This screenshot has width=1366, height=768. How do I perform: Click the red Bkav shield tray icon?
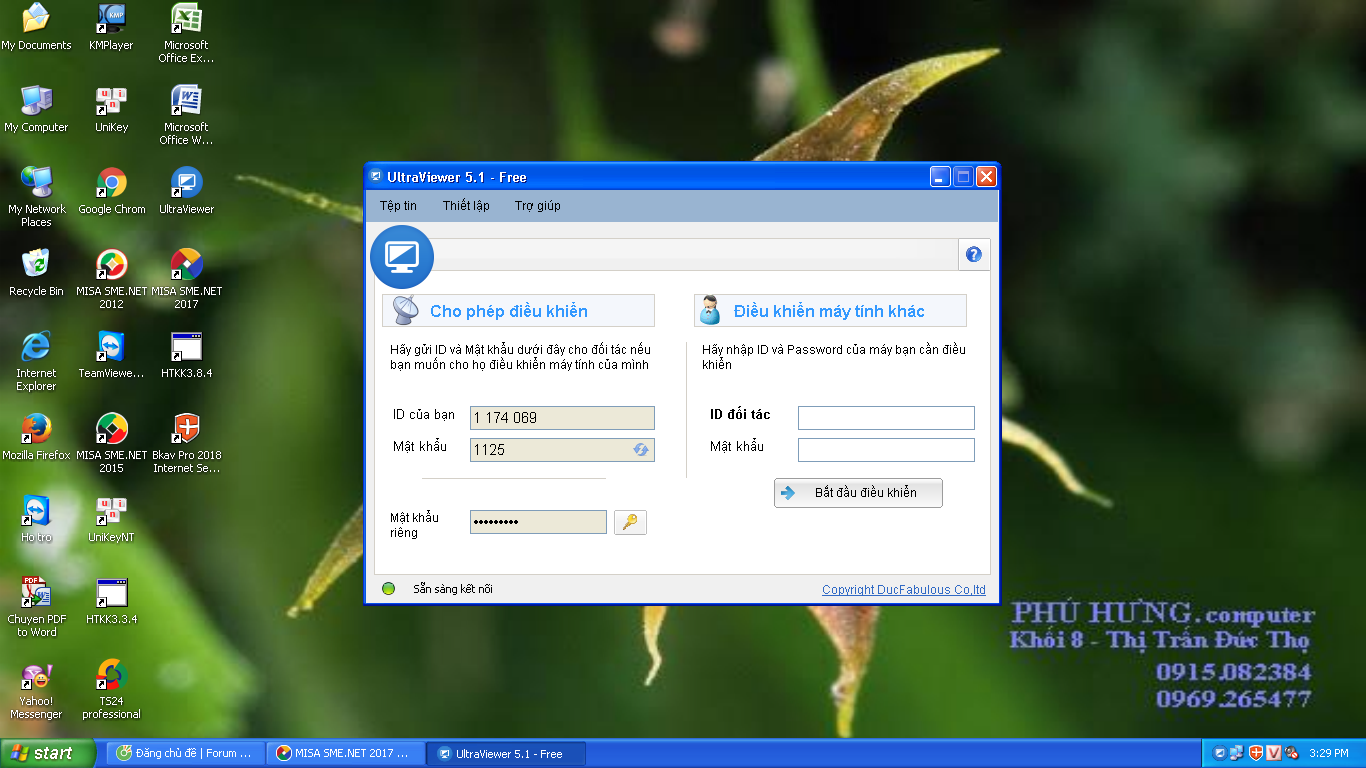pyautogui.click(x=1256, y=753)
